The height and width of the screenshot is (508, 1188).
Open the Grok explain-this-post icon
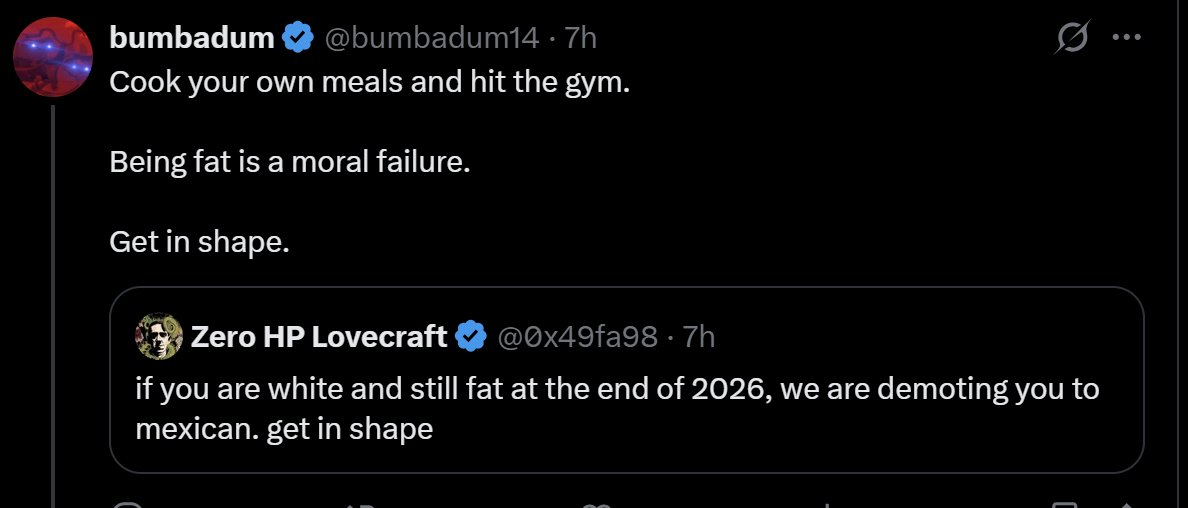1073,40
